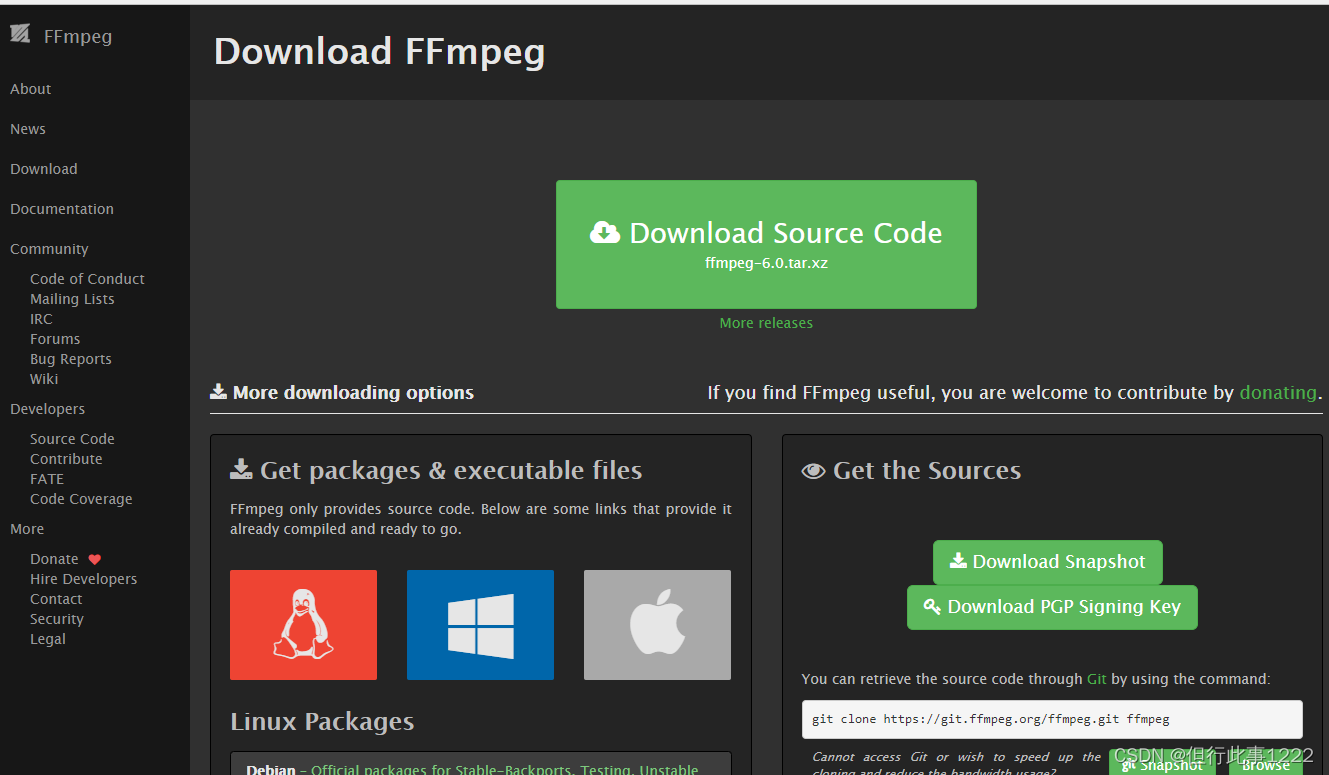The height and width of the screenshot is (775, 1329).
Task: Click the Download Source Code button
Action: [x=766, y=244]
